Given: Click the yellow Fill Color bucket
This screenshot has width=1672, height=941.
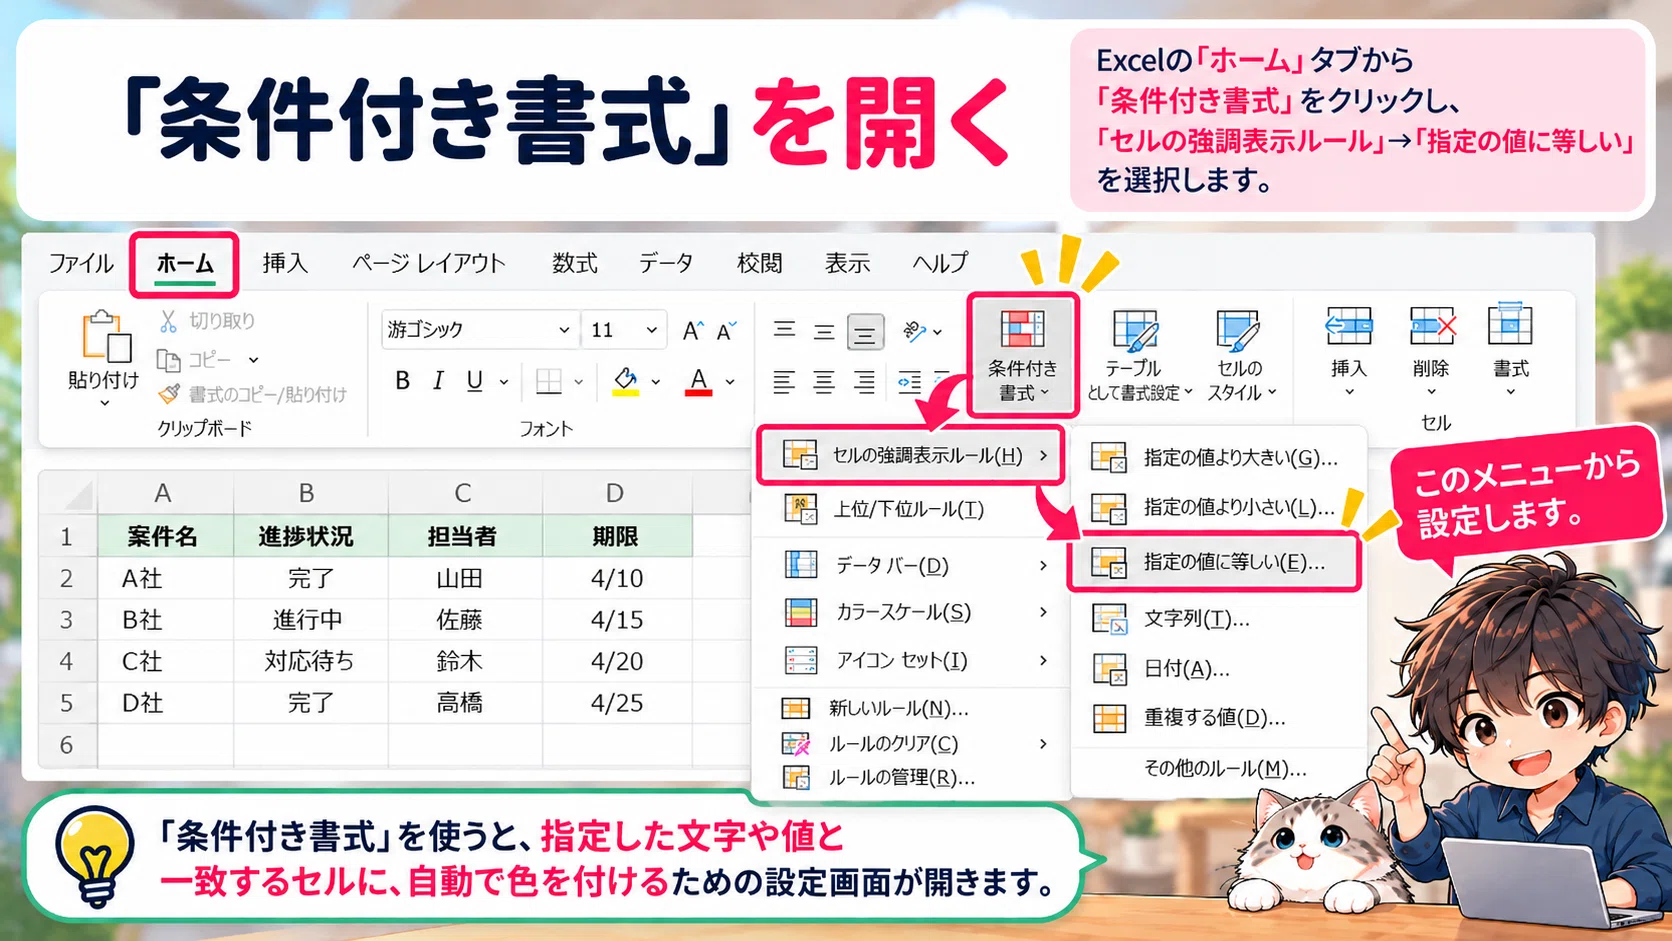Looking at the screenshot, I should pyautogui.click(x=626, y=381).
